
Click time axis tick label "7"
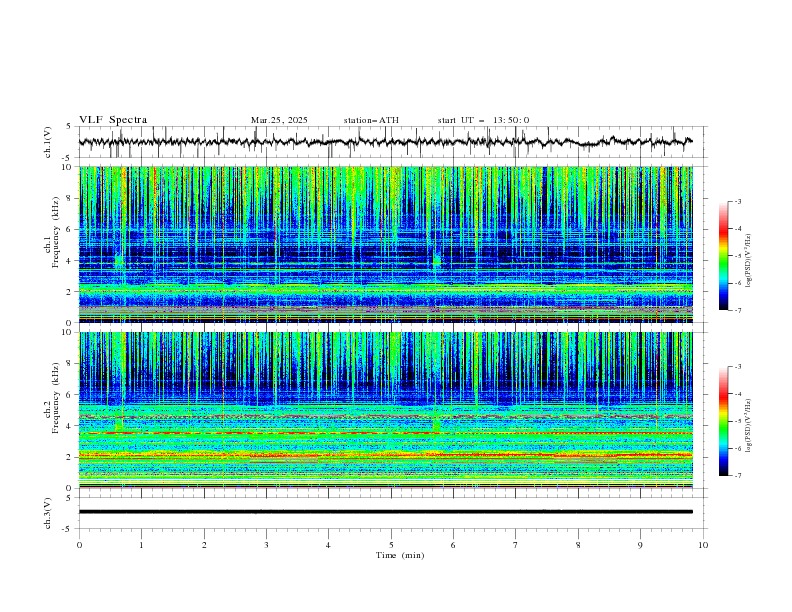516,545
